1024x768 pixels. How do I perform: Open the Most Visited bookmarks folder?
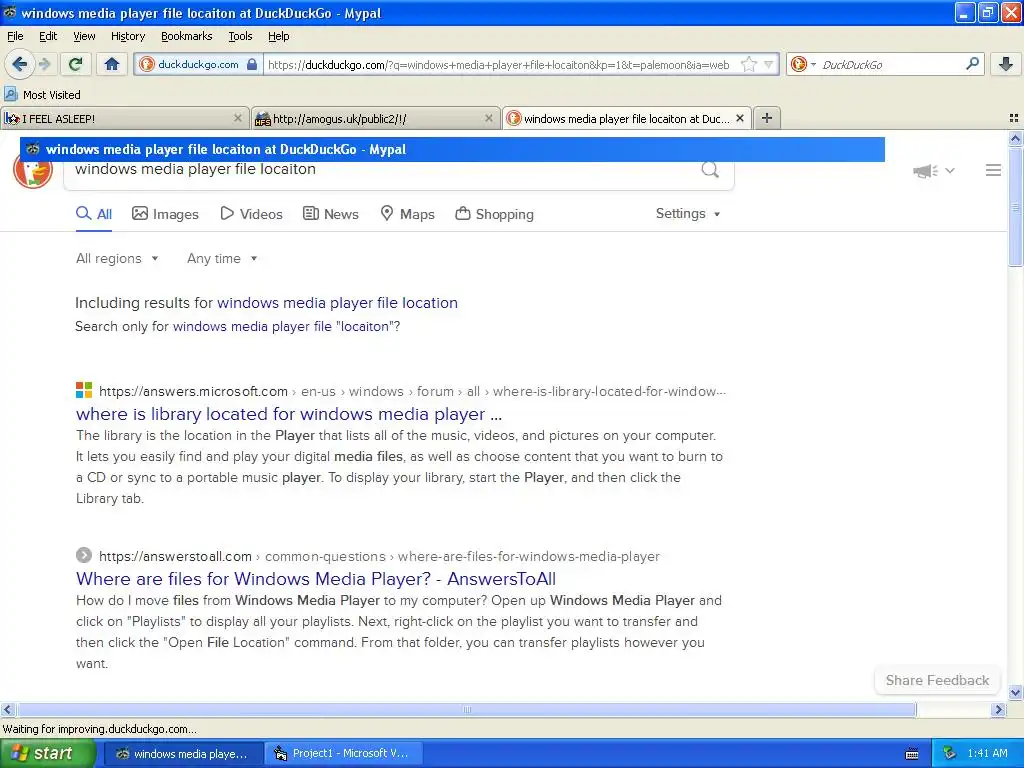coord(42,95)
